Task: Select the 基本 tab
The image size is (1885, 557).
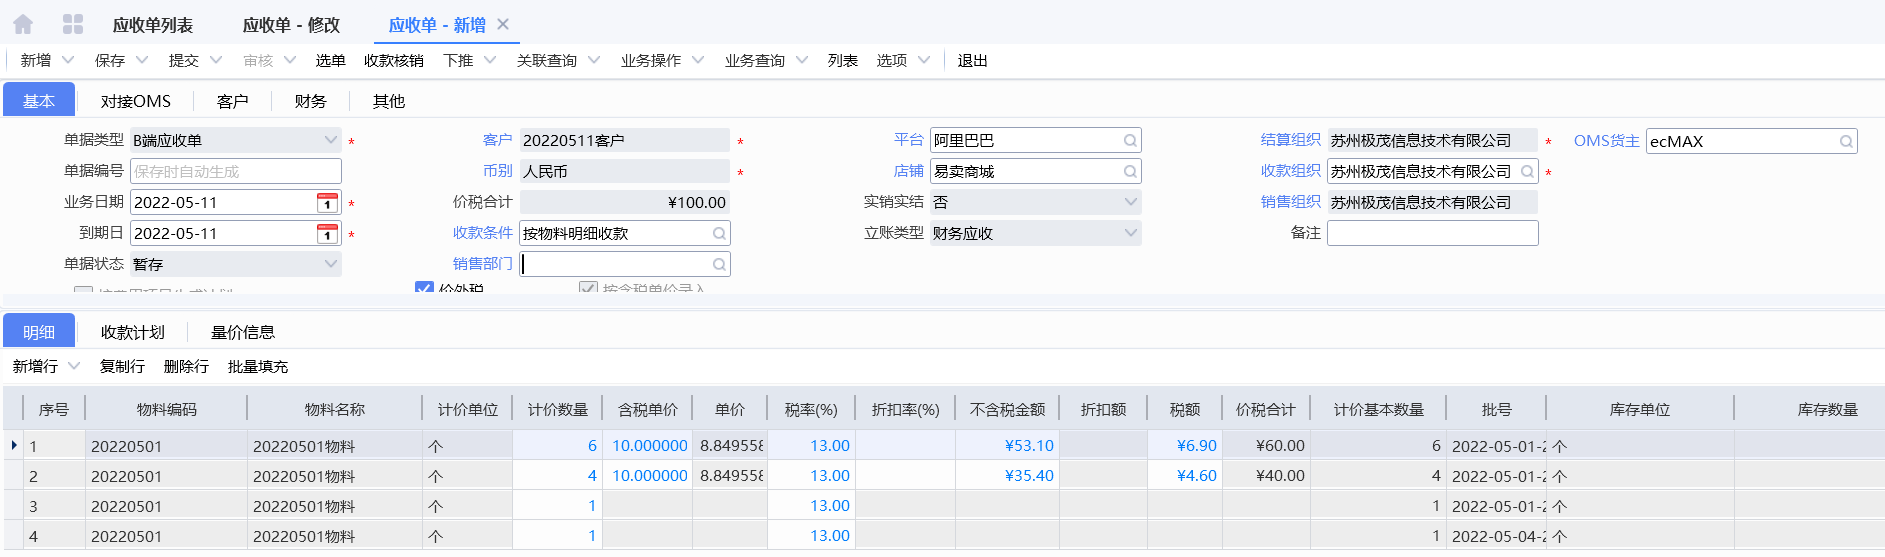Action: tap(39, 100)
